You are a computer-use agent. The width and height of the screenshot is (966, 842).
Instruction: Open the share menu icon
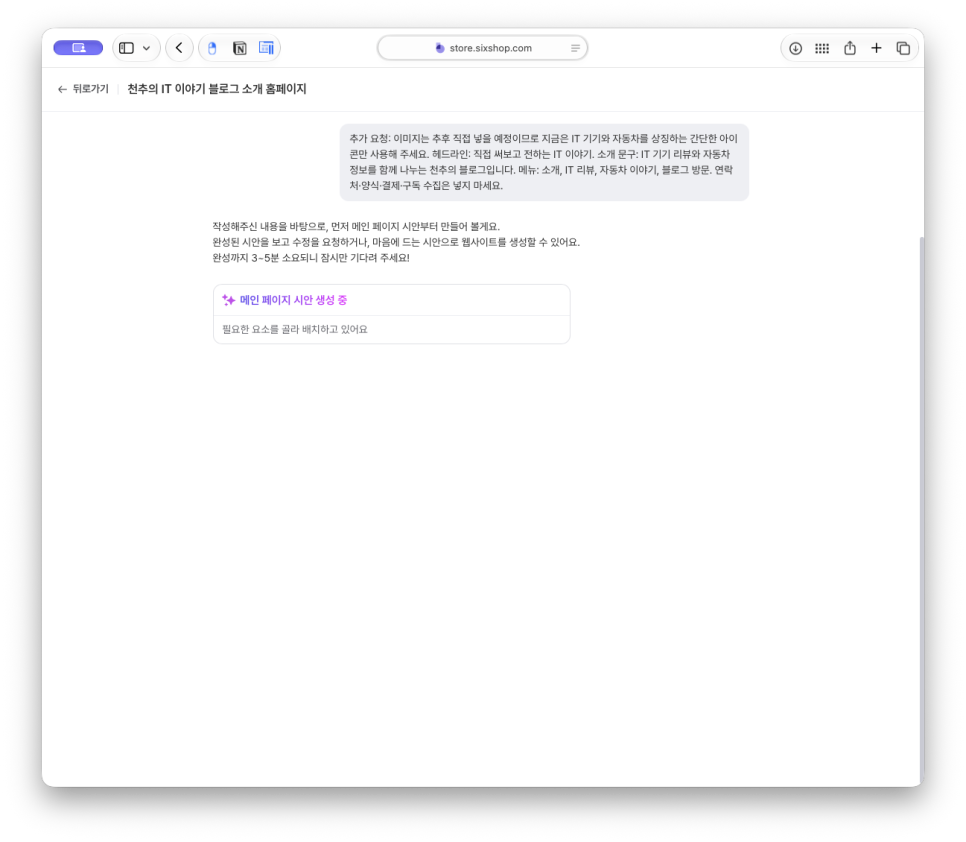point(850,48)
